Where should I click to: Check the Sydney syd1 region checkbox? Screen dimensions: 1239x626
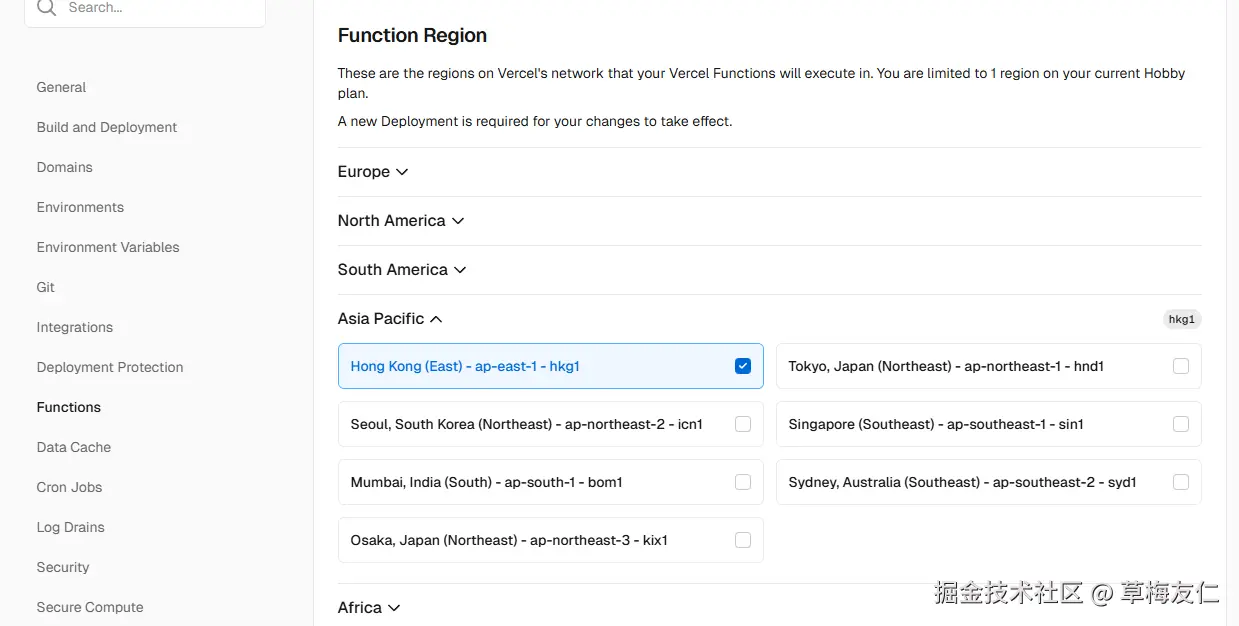click(1180, 482)
